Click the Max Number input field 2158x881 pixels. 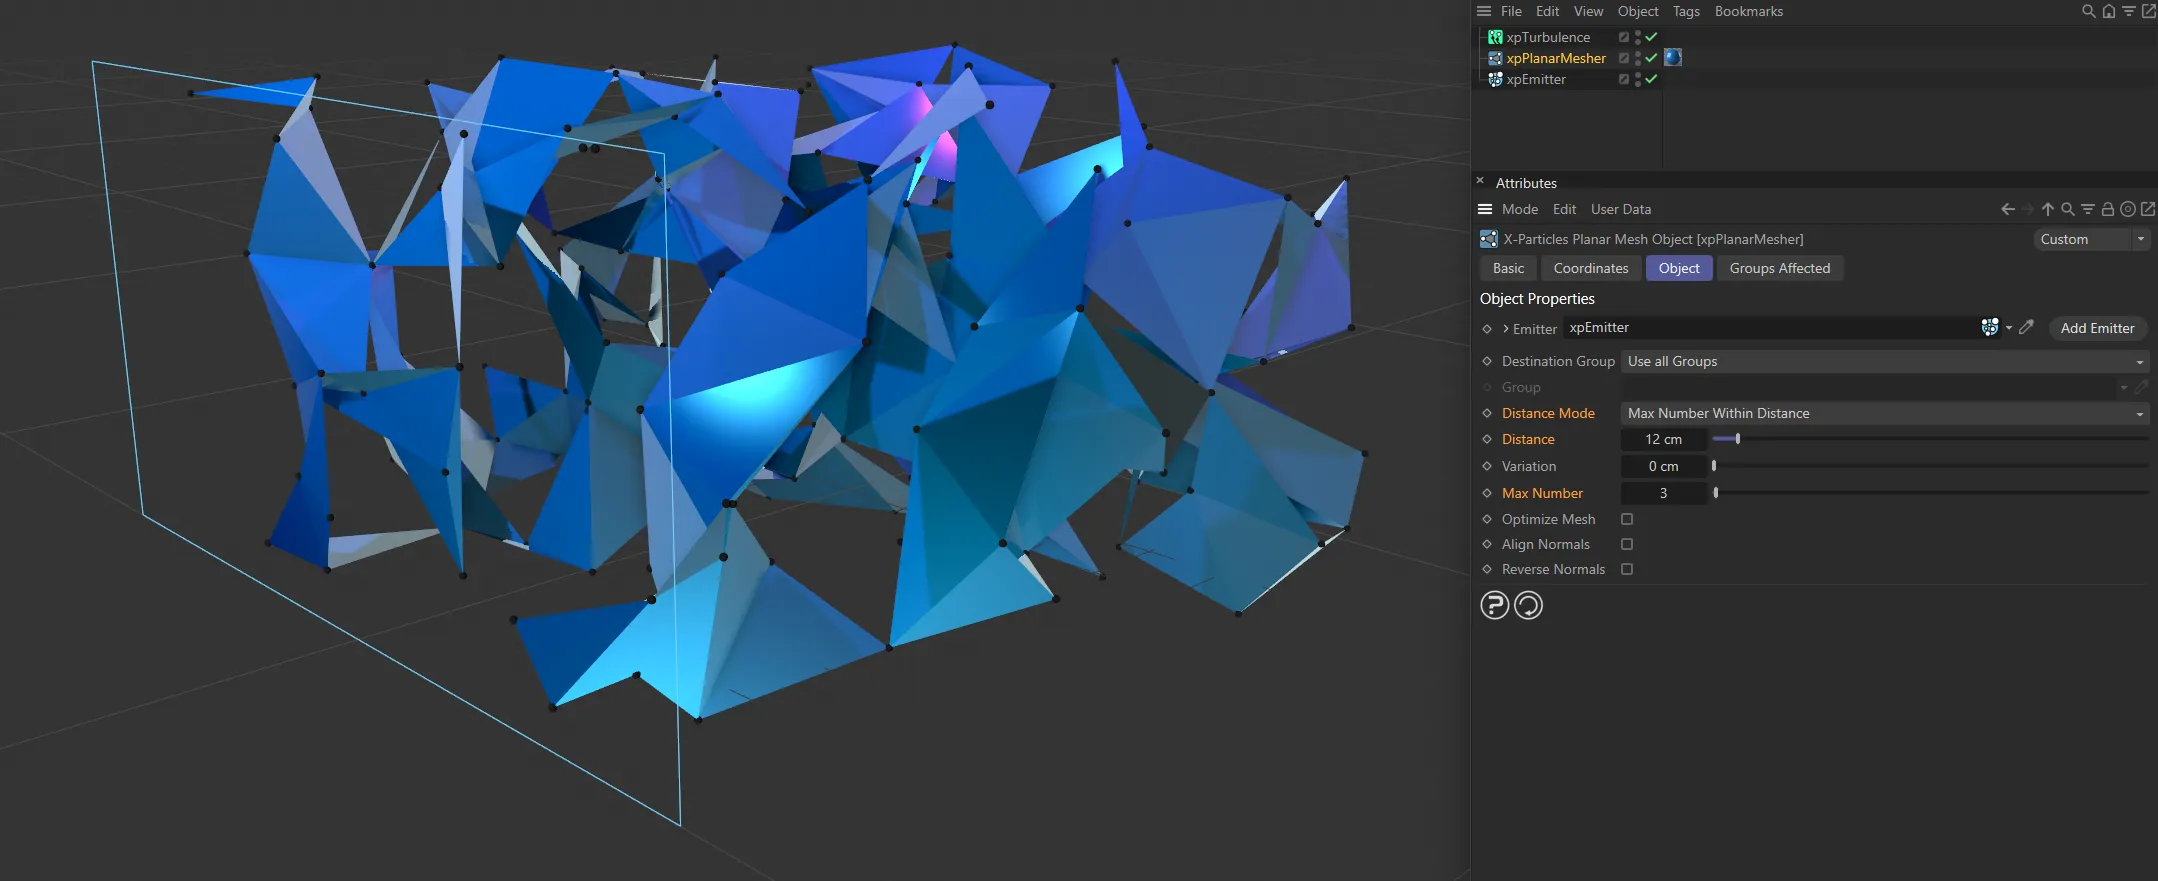[x=1663, y=493]
